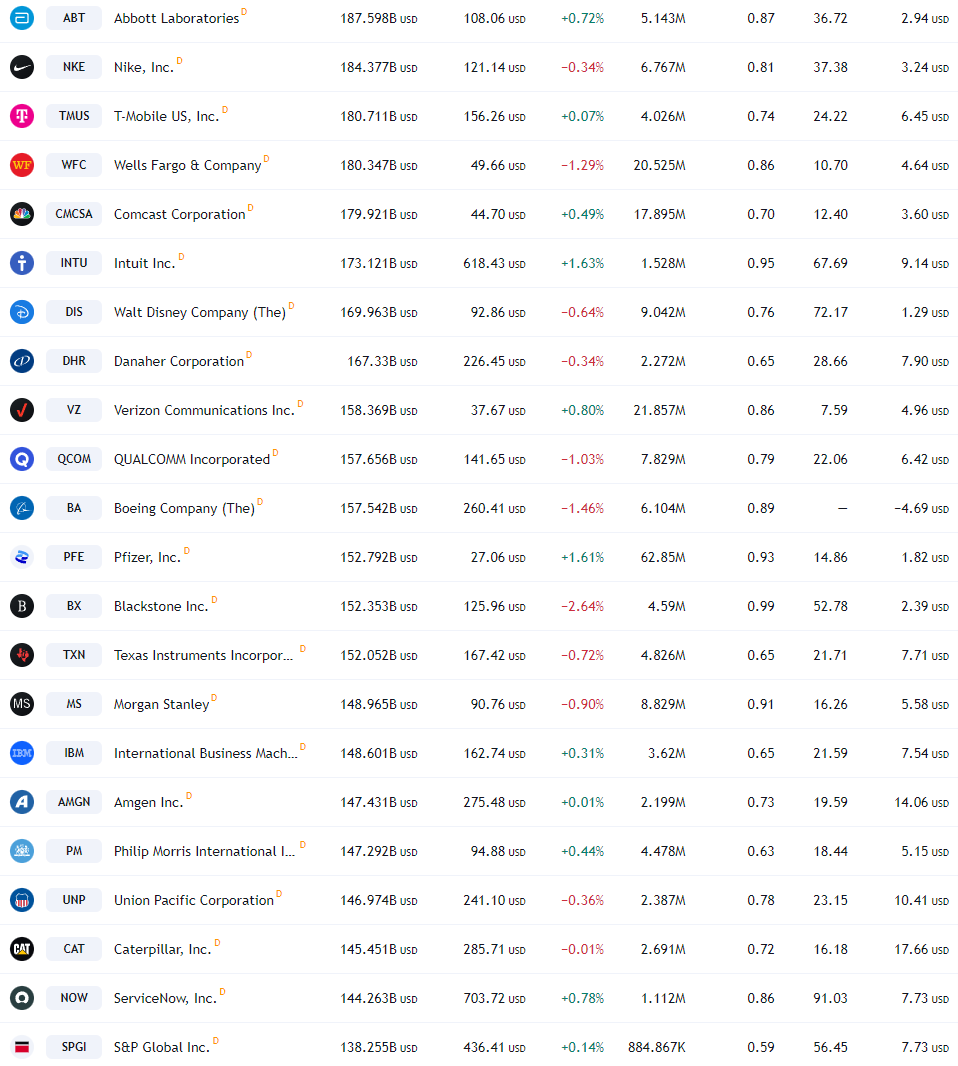Click the Pfizer logo icon

click(22, 557)
